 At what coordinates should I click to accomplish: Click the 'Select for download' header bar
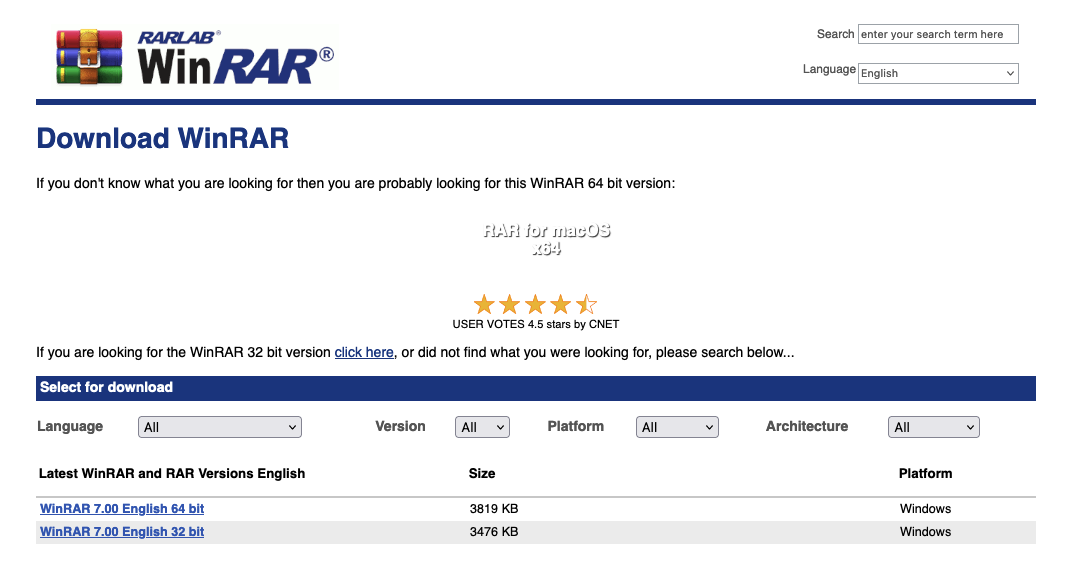(536, 388)
